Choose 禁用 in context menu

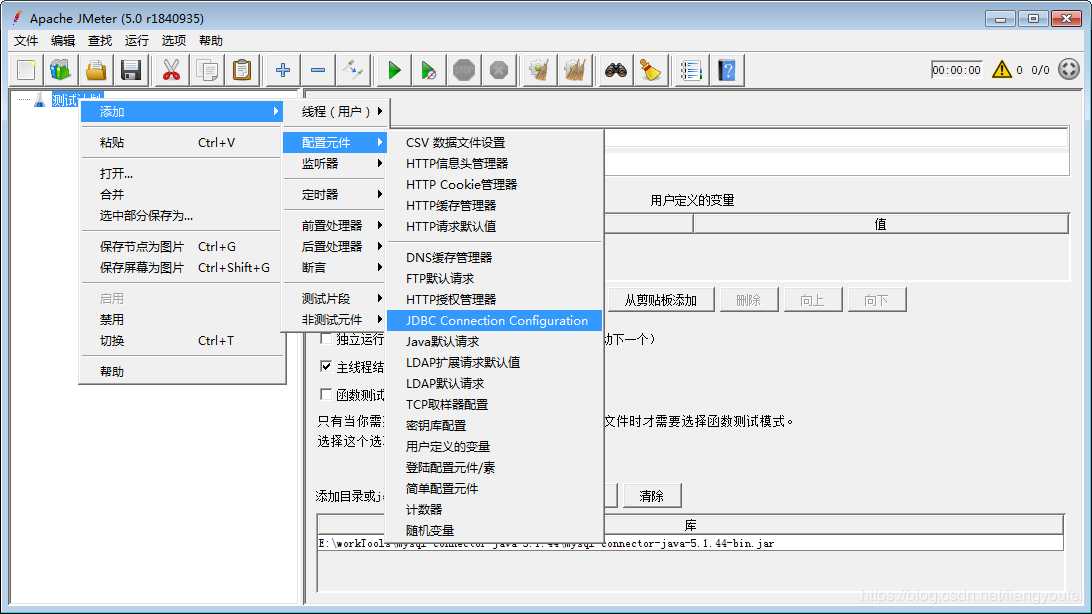coord(182,320)
